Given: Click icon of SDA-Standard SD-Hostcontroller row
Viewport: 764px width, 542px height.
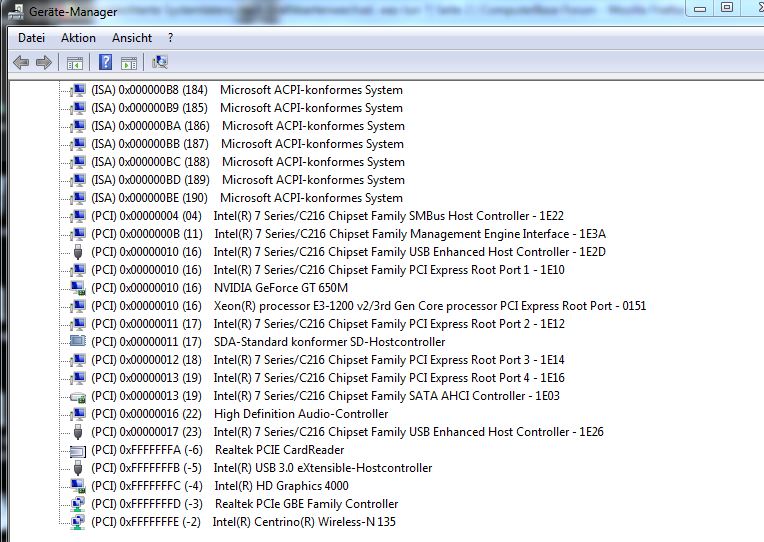Looking at the screenshot, I should click(x=78, y=341).
